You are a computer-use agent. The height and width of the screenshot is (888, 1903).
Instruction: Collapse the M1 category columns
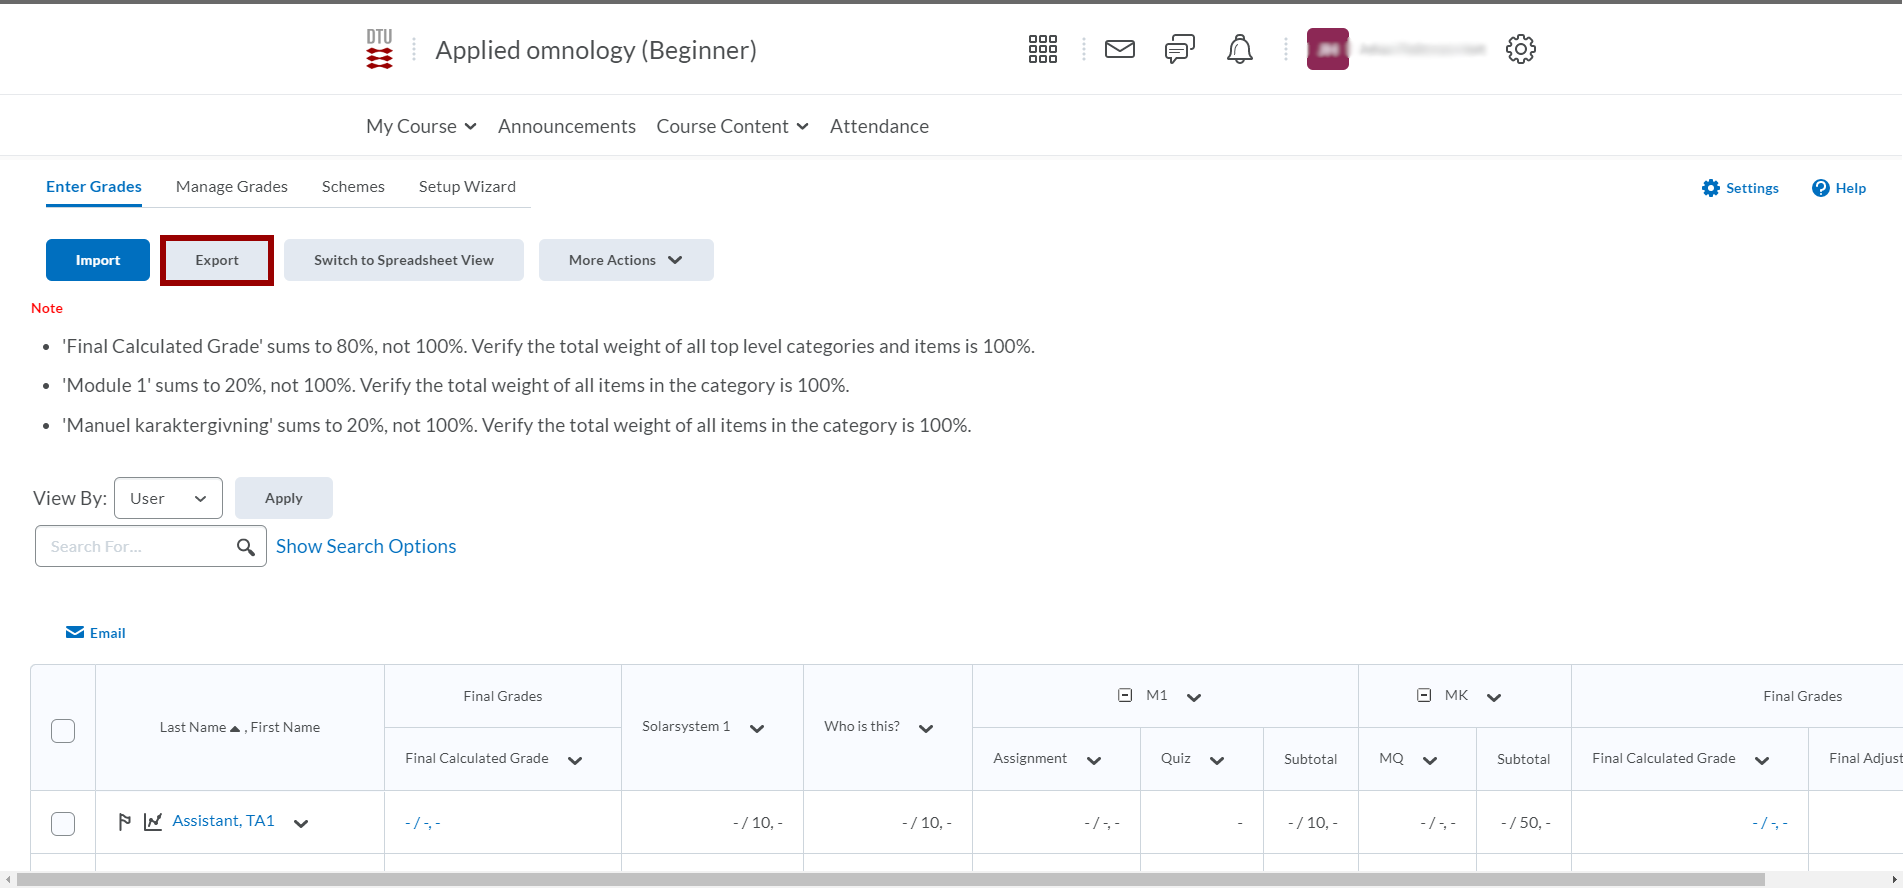(1125, 695)
